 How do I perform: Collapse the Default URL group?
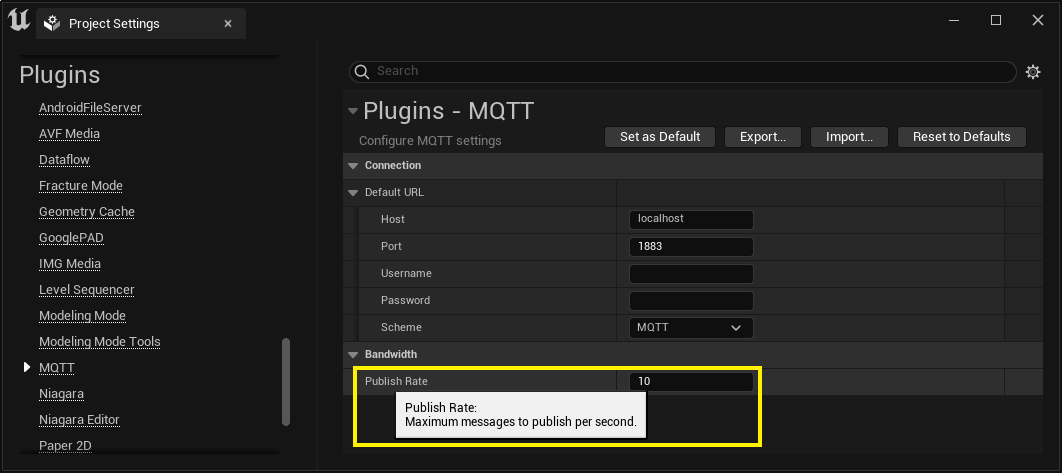[x=352, y=192]
